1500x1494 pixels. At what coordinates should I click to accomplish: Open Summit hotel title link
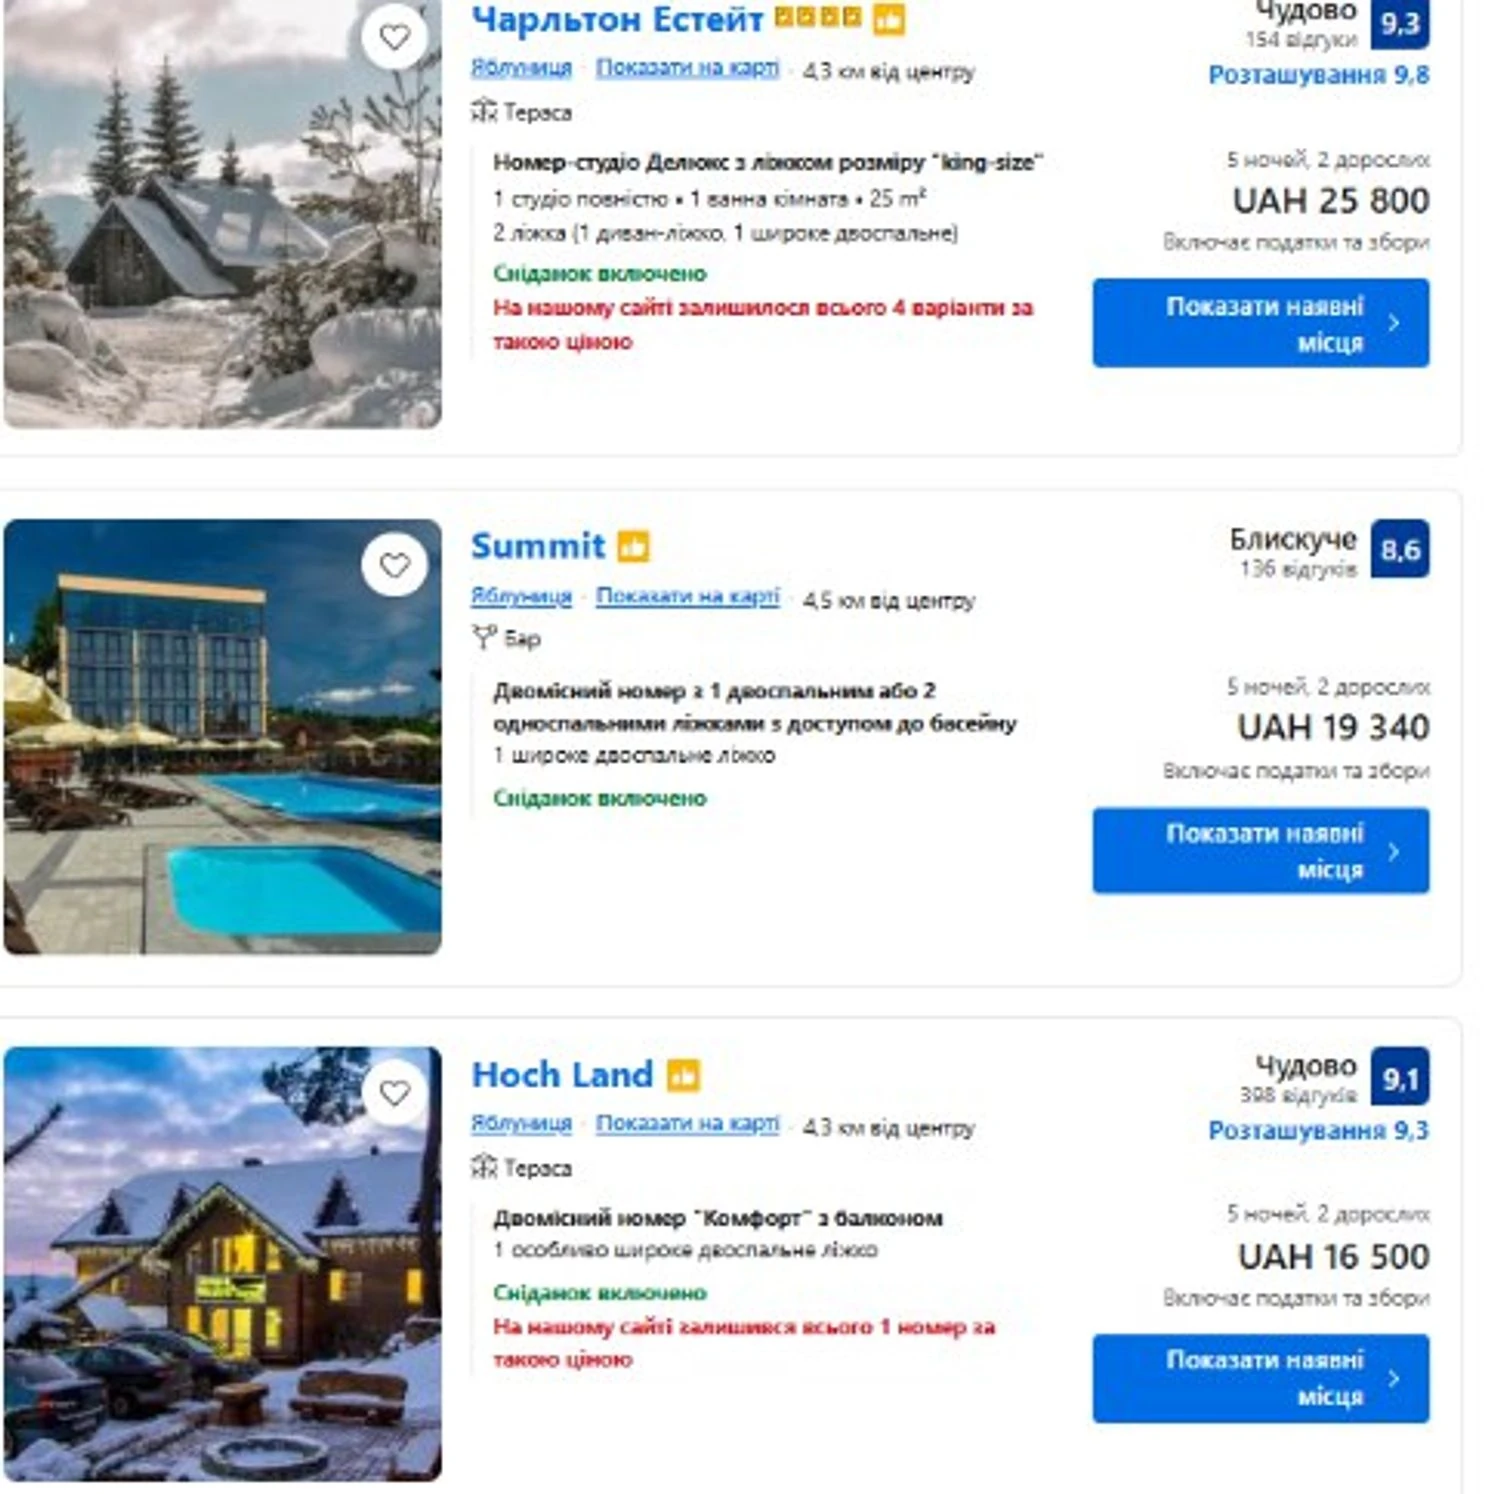[538, 546]
